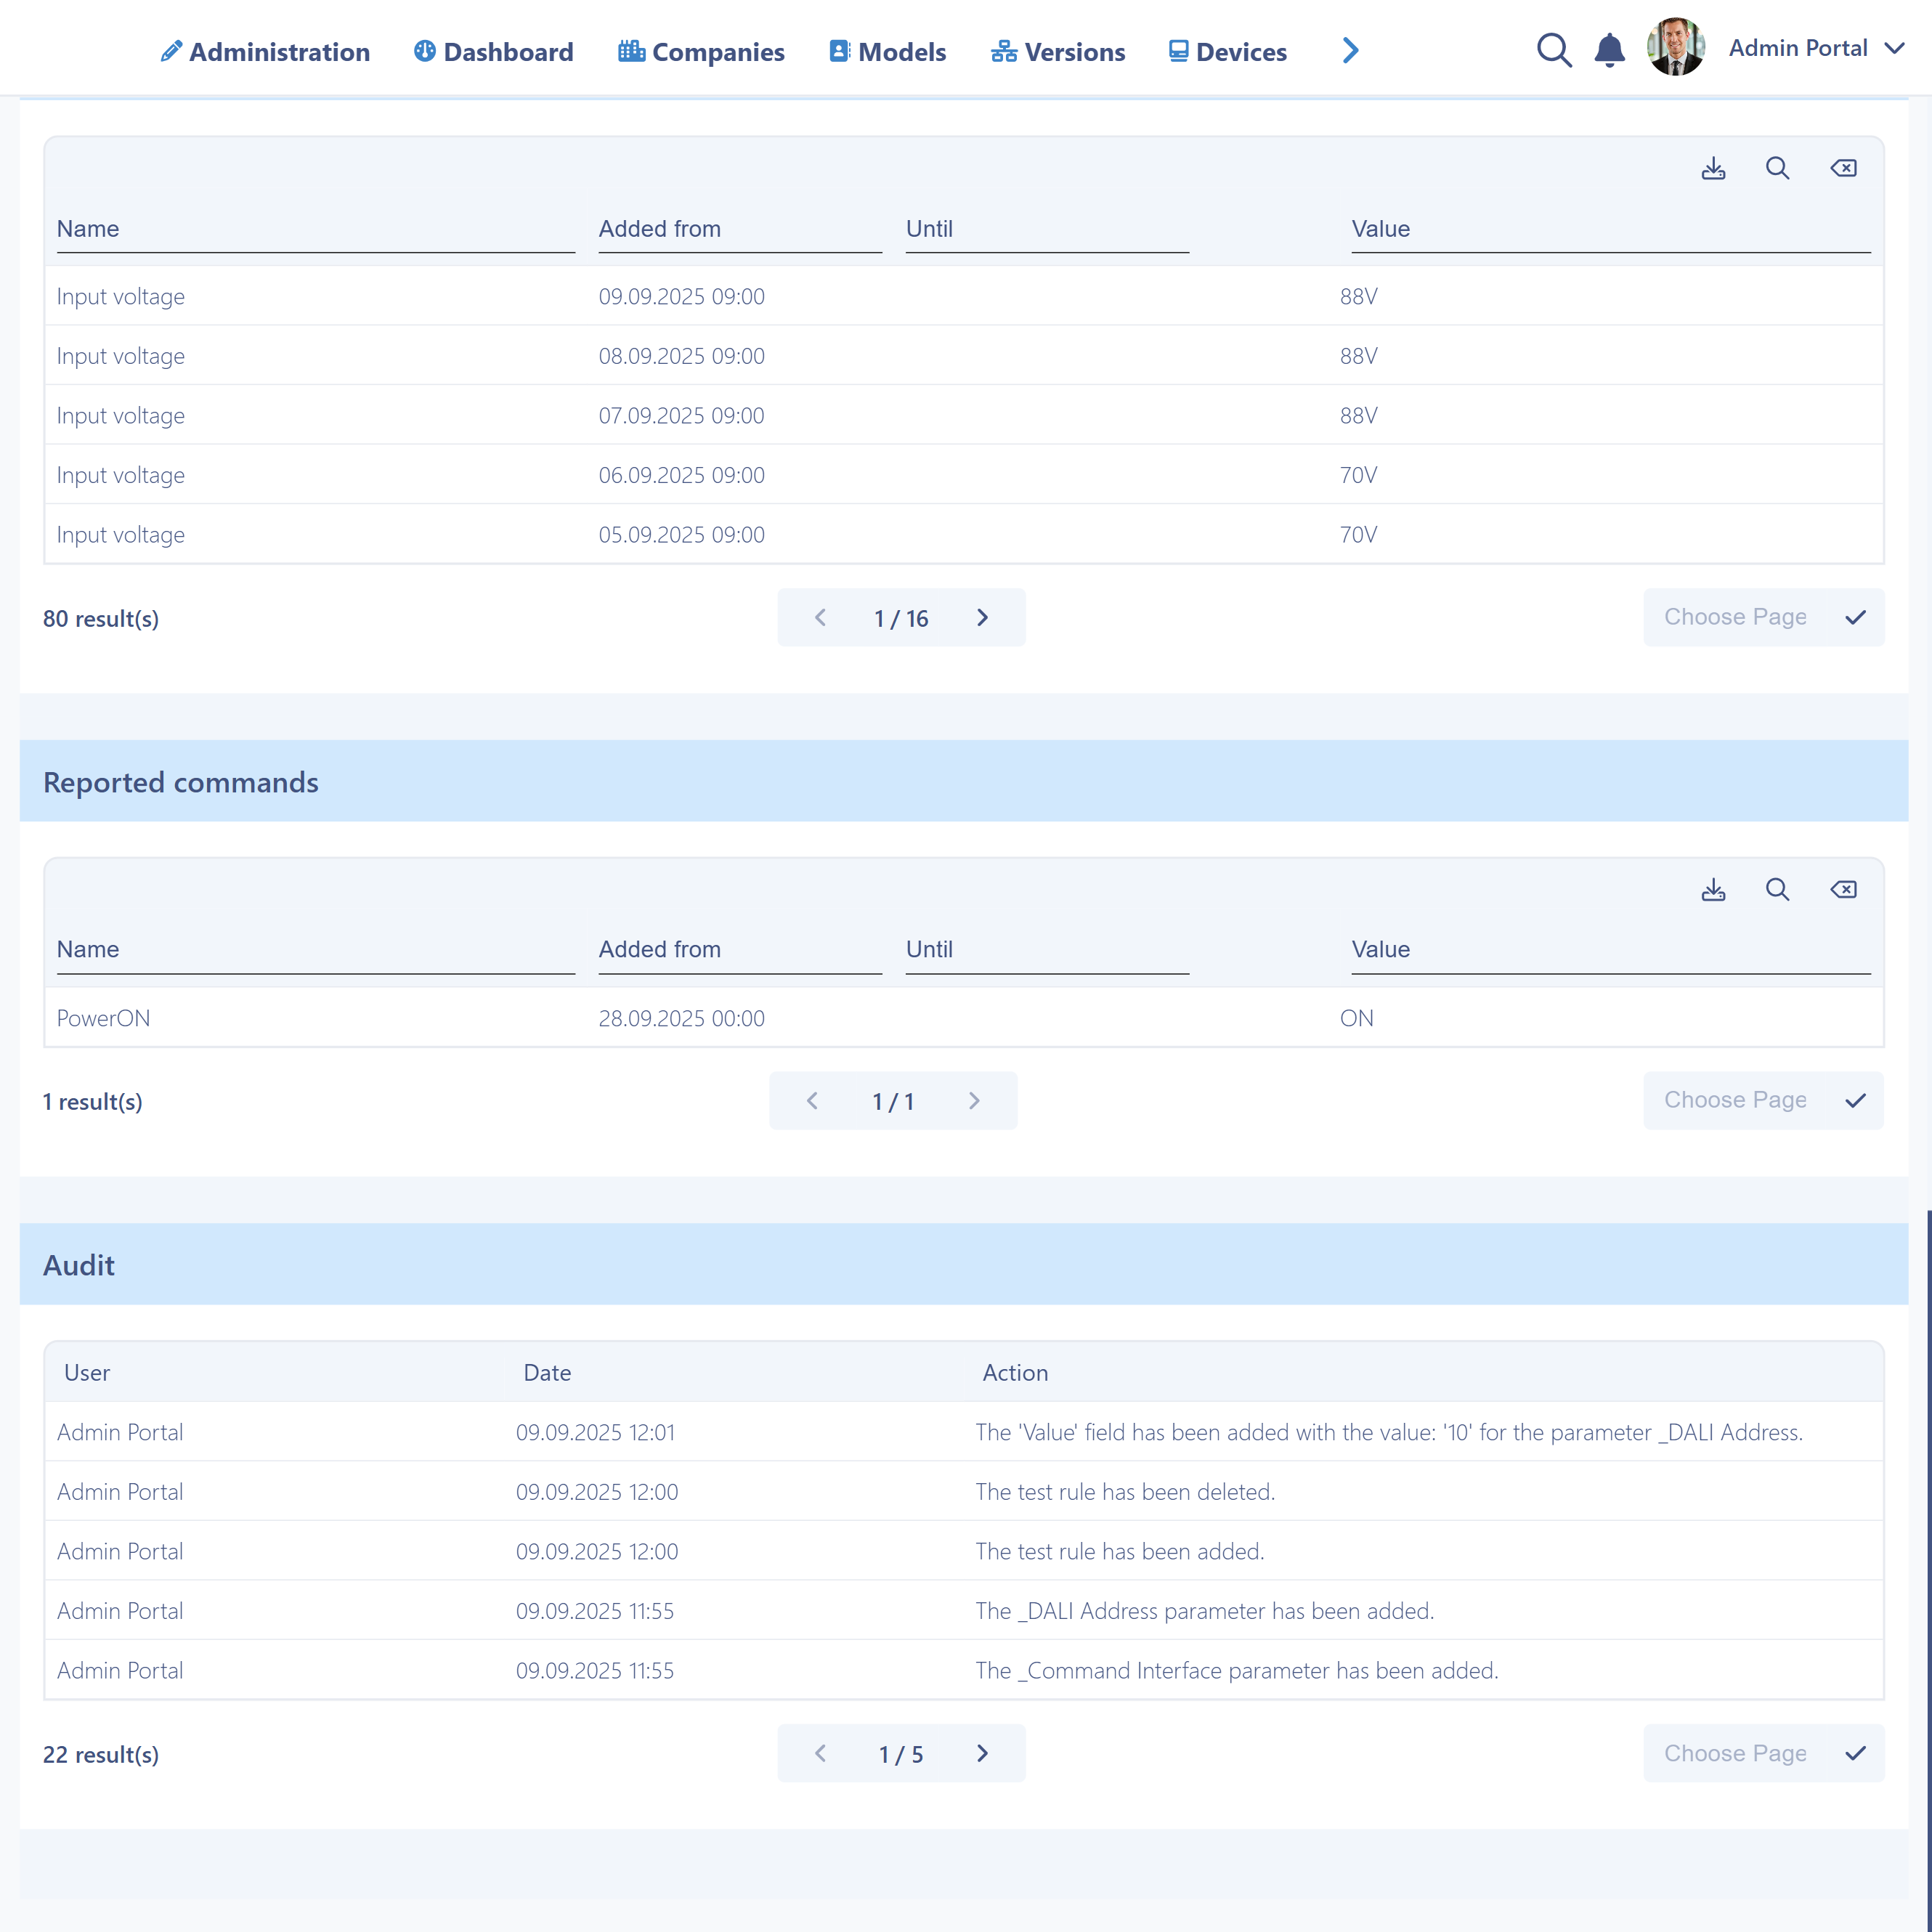The width and height of the screenshot is (1932, 1932).
Task: Open Choose Page for the Audit table
Action: (1734, 1754)
